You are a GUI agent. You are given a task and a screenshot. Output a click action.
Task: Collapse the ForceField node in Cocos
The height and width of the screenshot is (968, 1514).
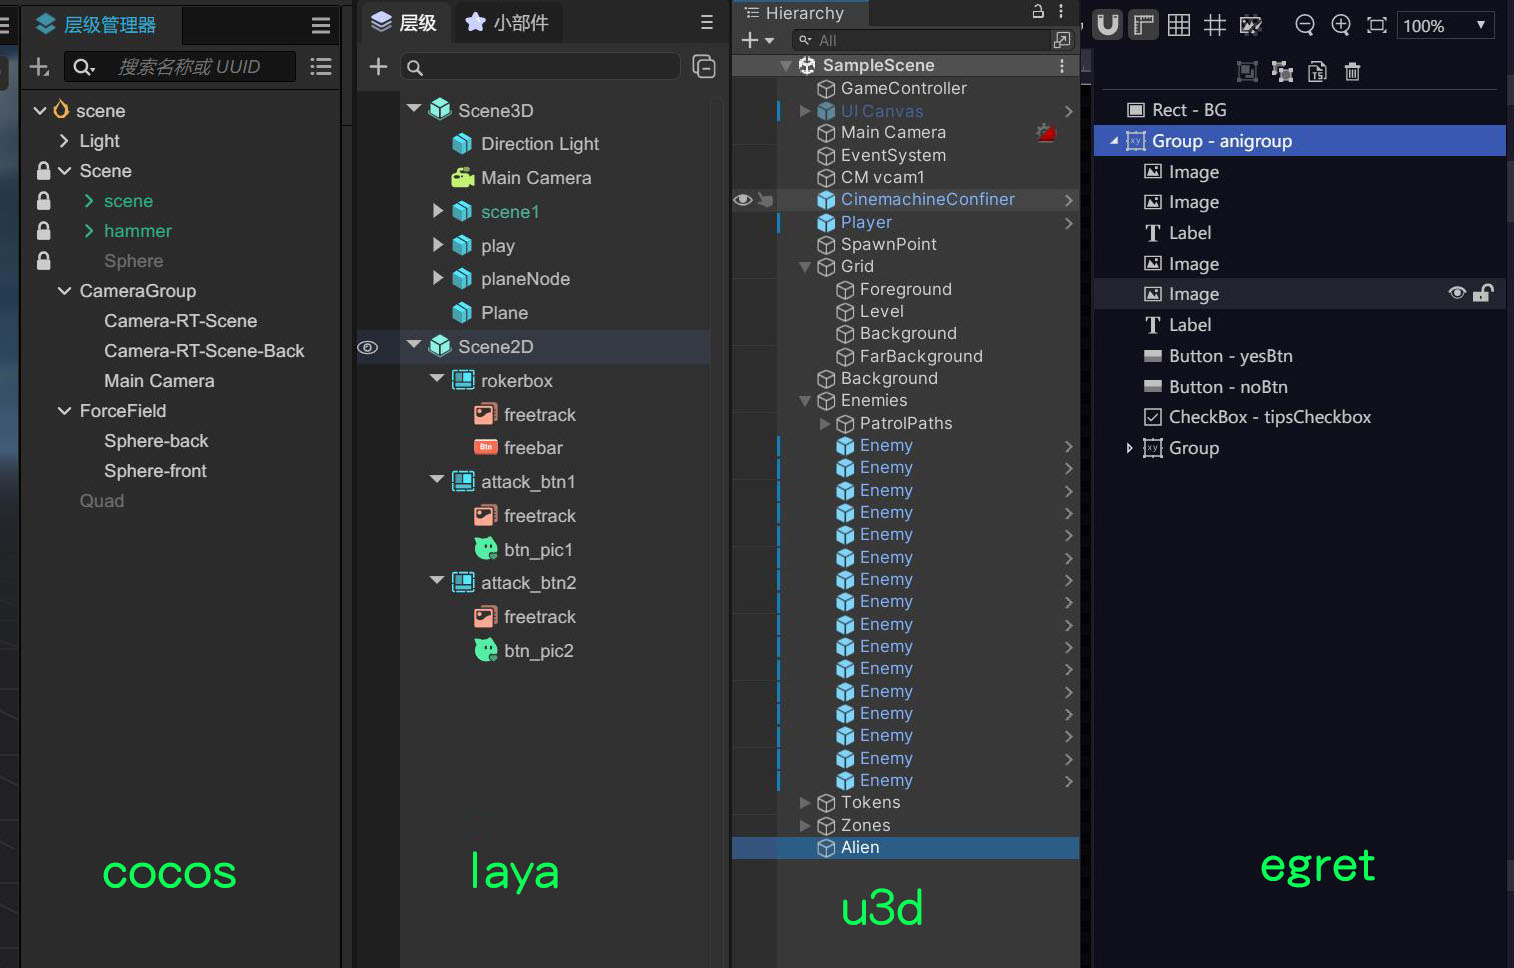tap(64, 411)
